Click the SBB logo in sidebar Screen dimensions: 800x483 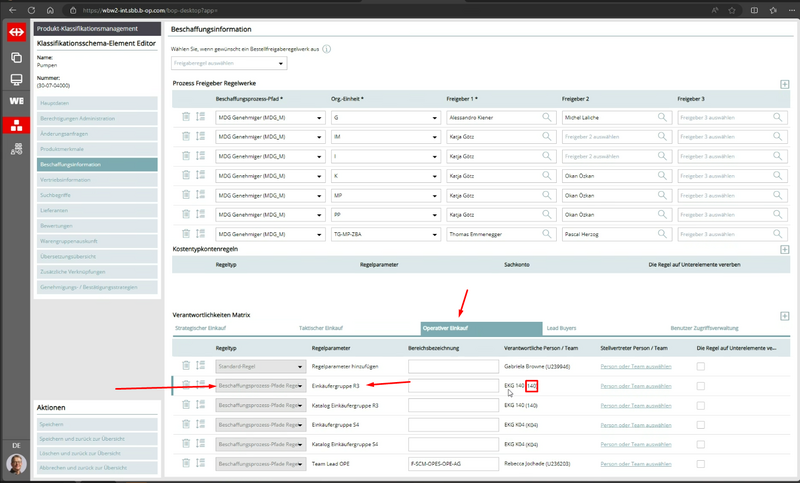click(16, 33)
